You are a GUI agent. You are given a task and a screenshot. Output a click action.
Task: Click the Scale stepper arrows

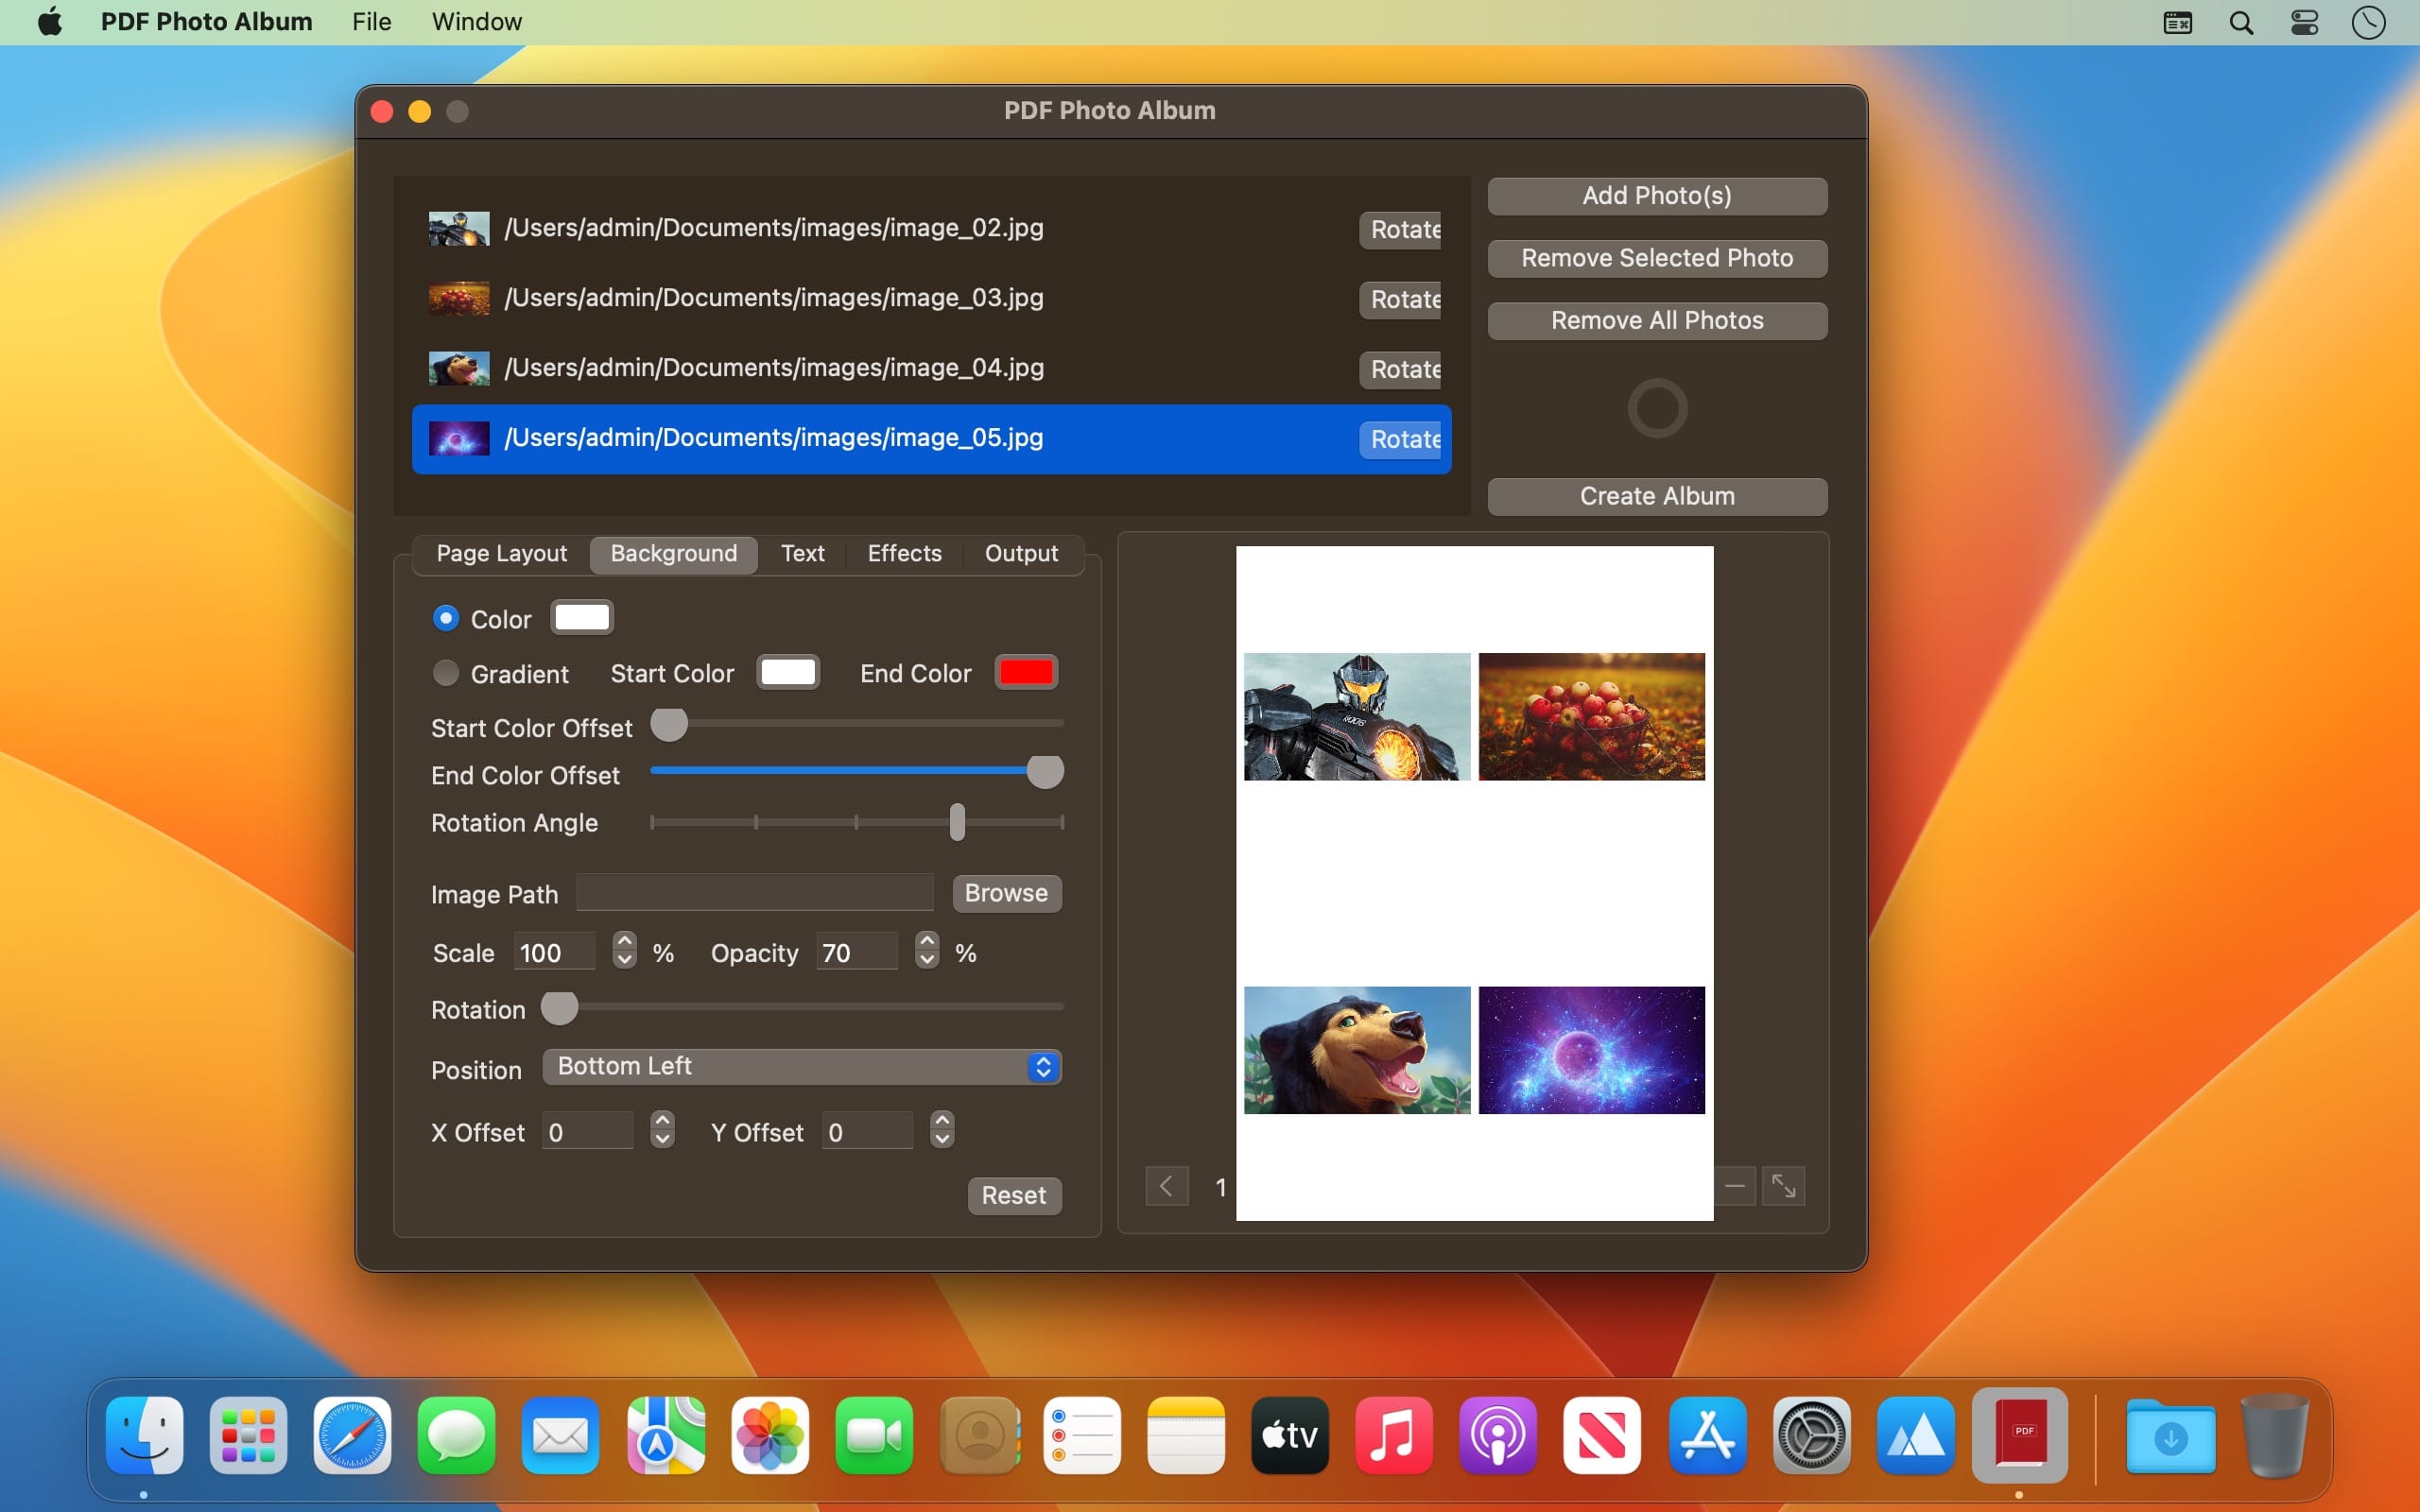click(x=624, y=950)
